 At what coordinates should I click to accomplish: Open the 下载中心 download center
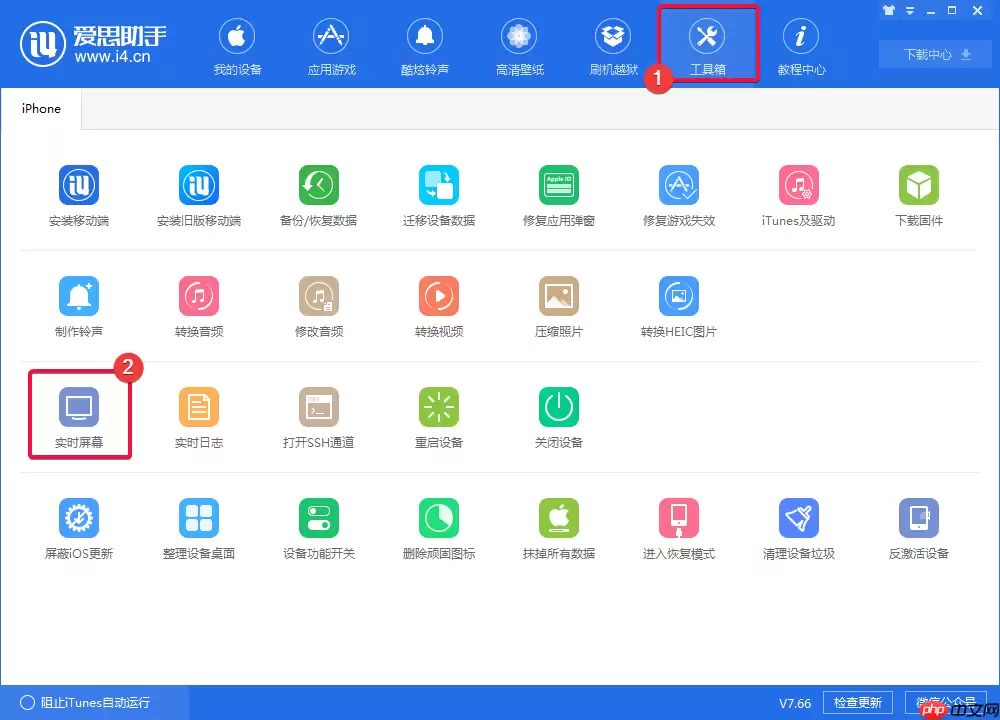click(926, 55)
